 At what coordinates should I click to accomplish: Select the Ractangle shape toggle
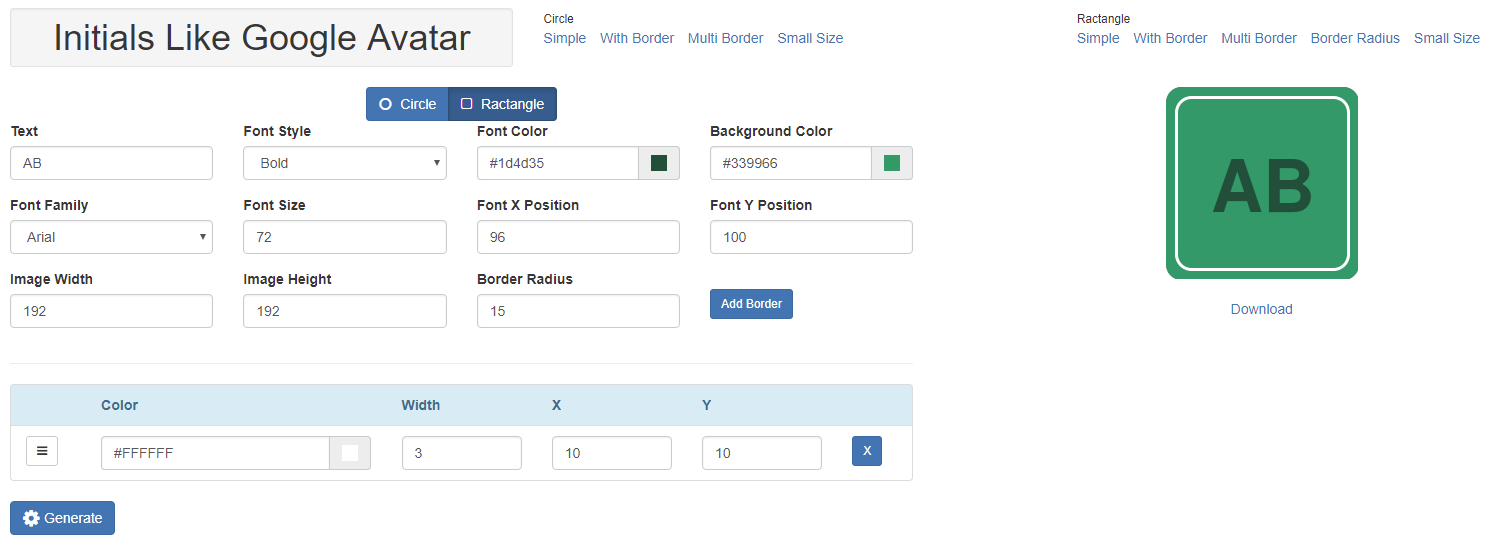pyautogui.click(x=502, y=104)
